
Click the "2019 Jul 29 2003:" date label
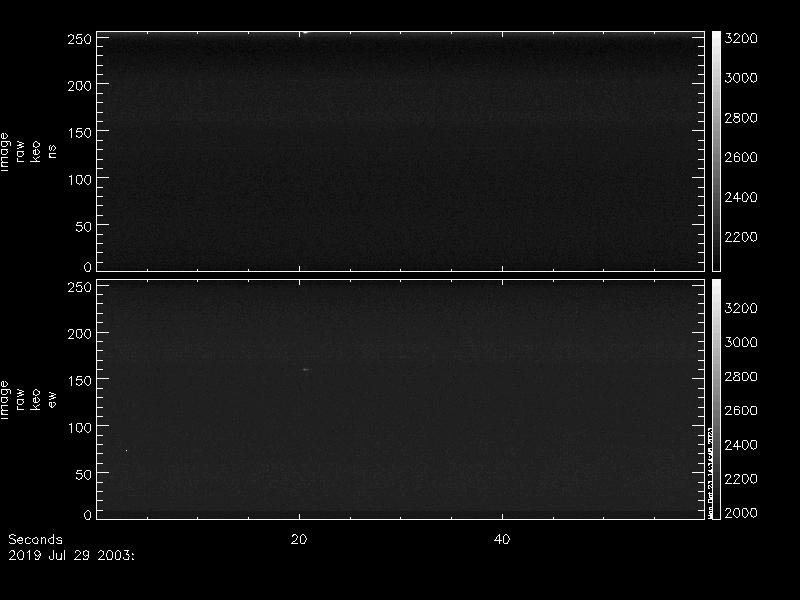(71, 555)
